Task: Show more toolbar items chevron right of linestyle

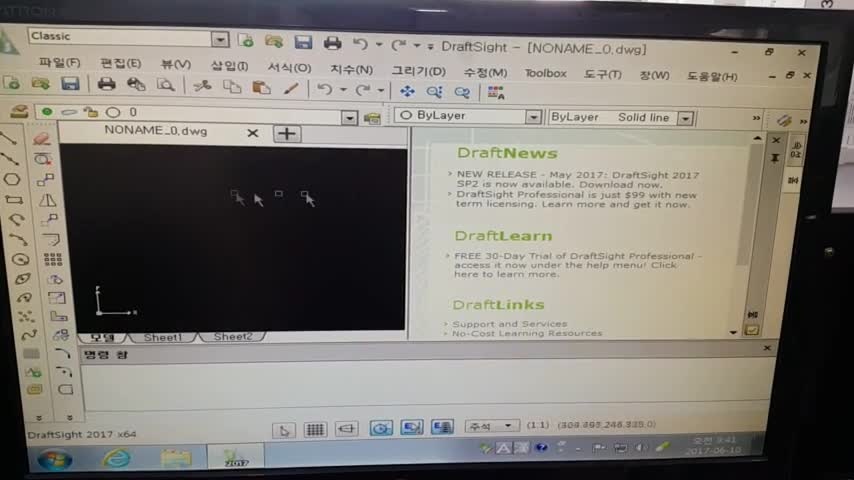Action: click(756, 118)
